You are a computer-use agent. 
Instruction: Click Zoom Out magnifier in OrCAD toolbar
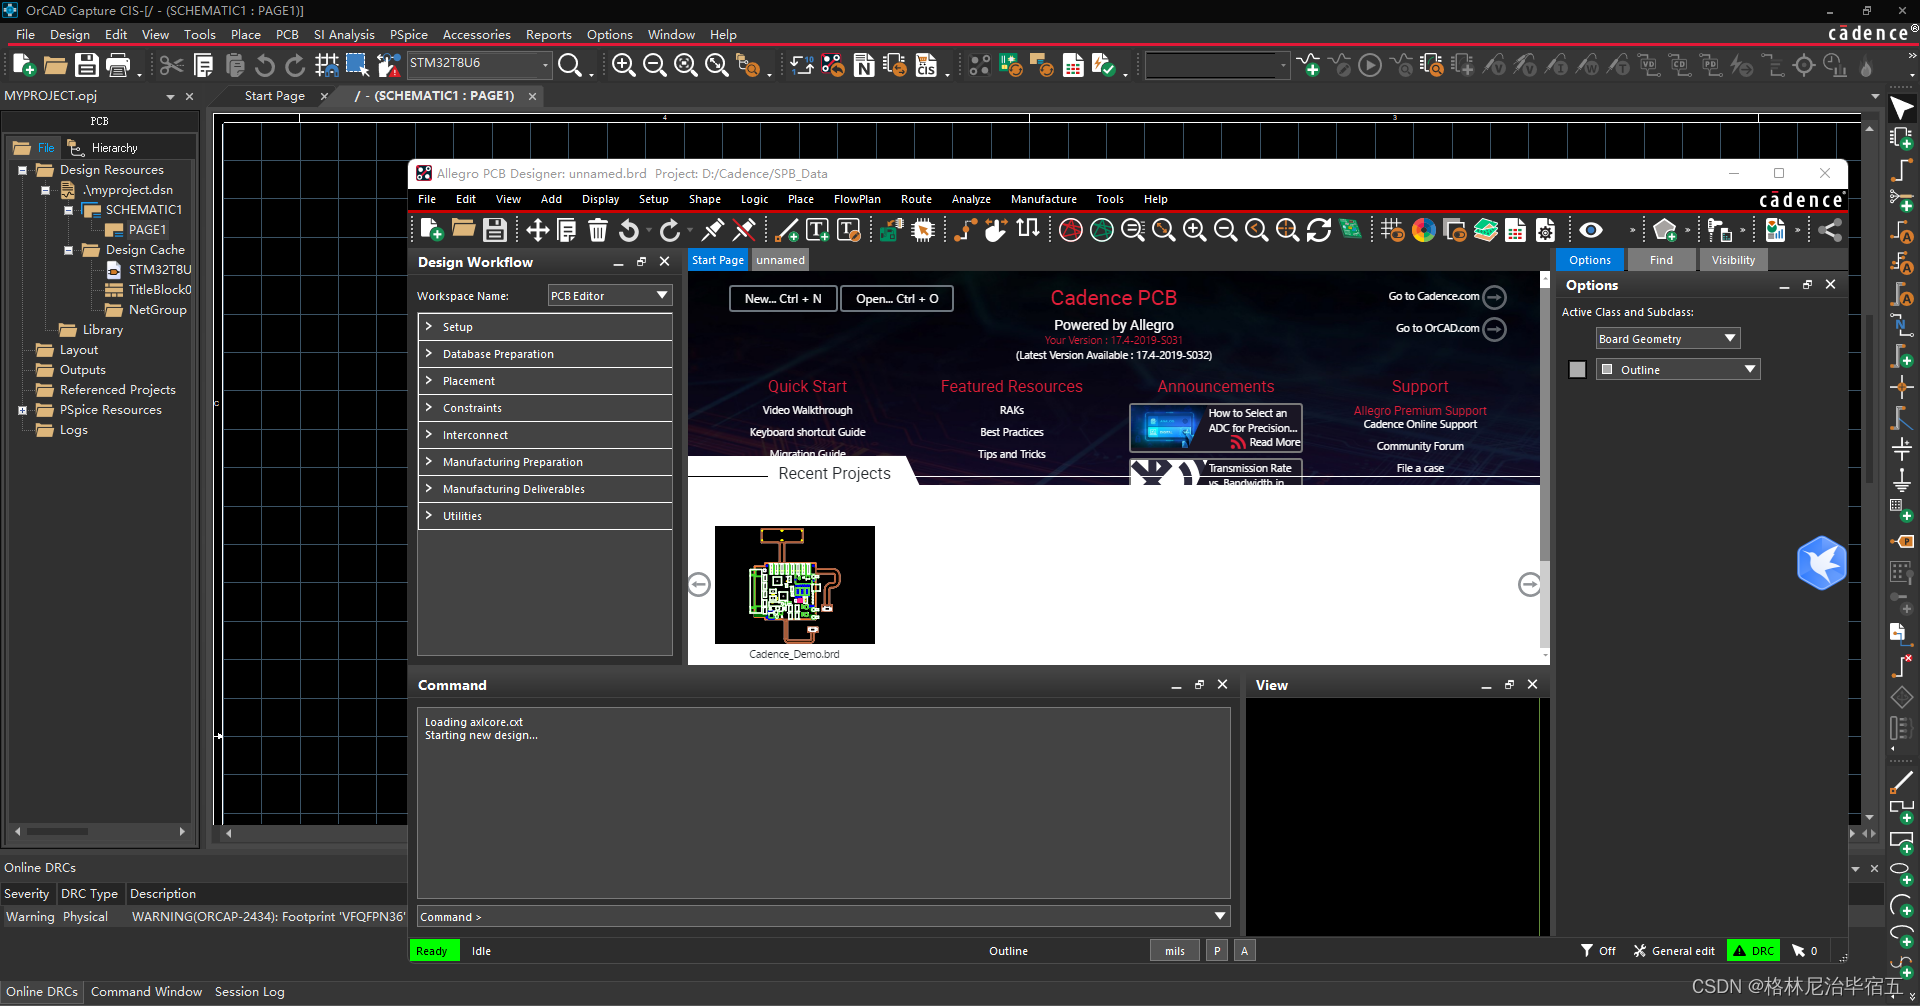point(654,66)
